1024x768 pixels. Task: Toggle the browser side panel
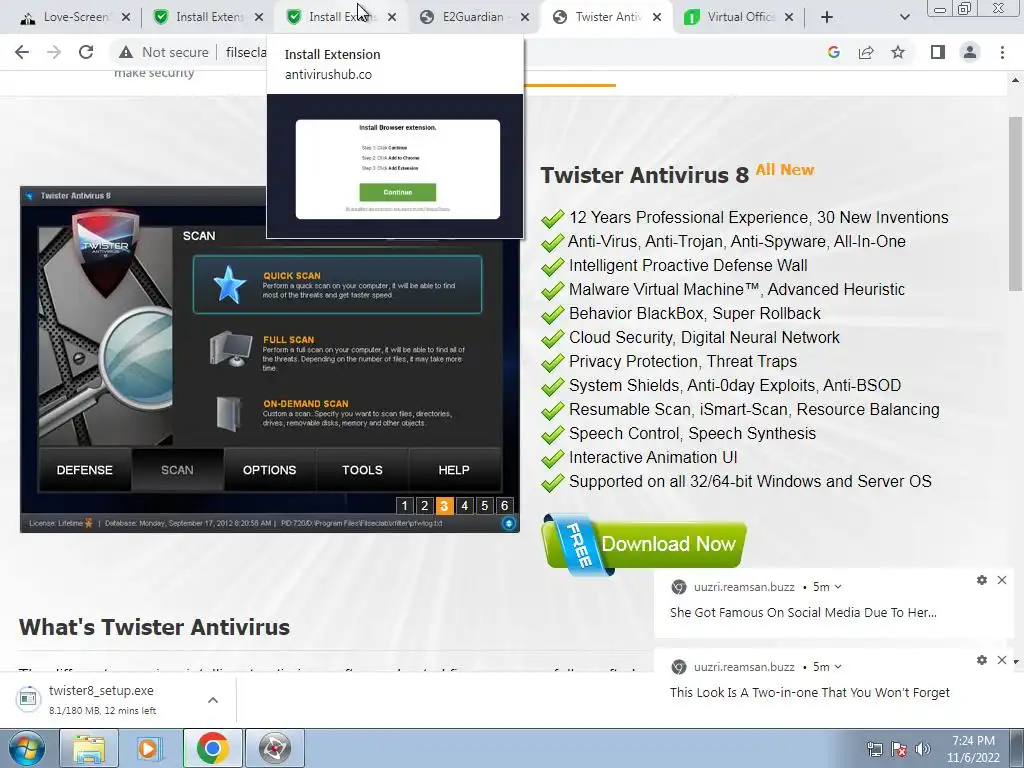click(x=938, y=52)
